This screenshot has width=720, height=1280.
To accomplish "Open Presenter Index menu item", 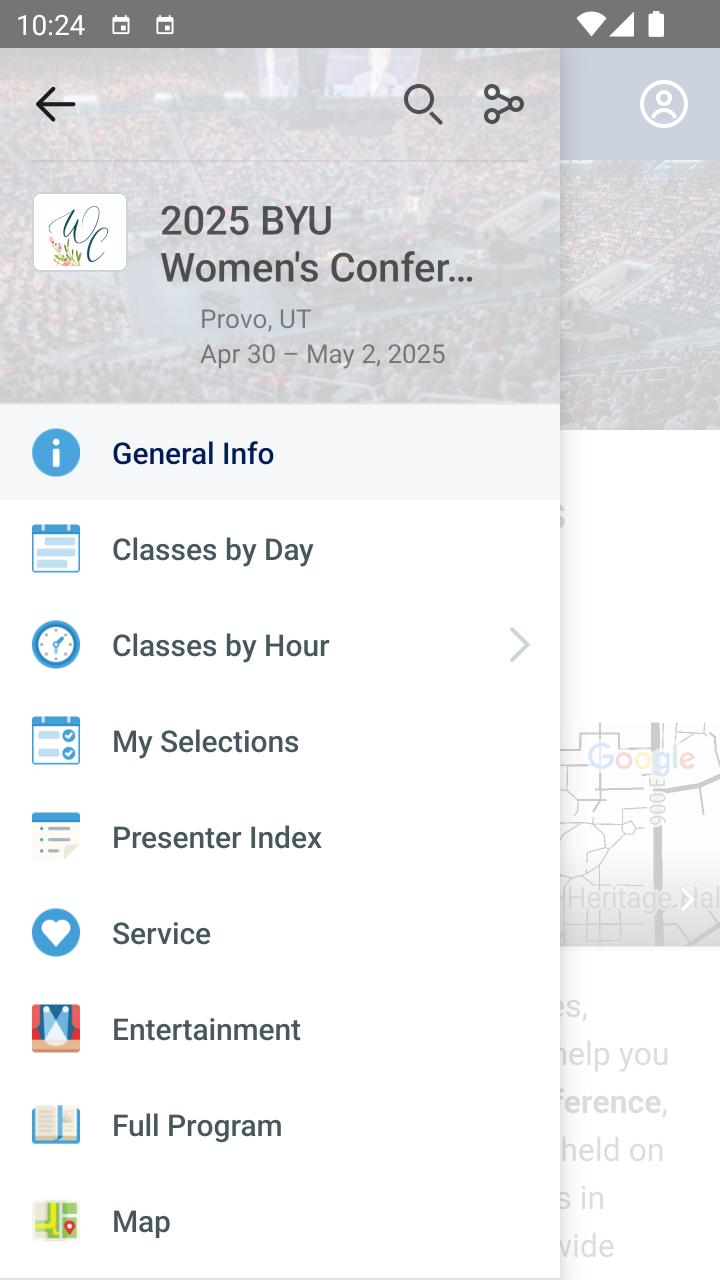I will 280,837.
